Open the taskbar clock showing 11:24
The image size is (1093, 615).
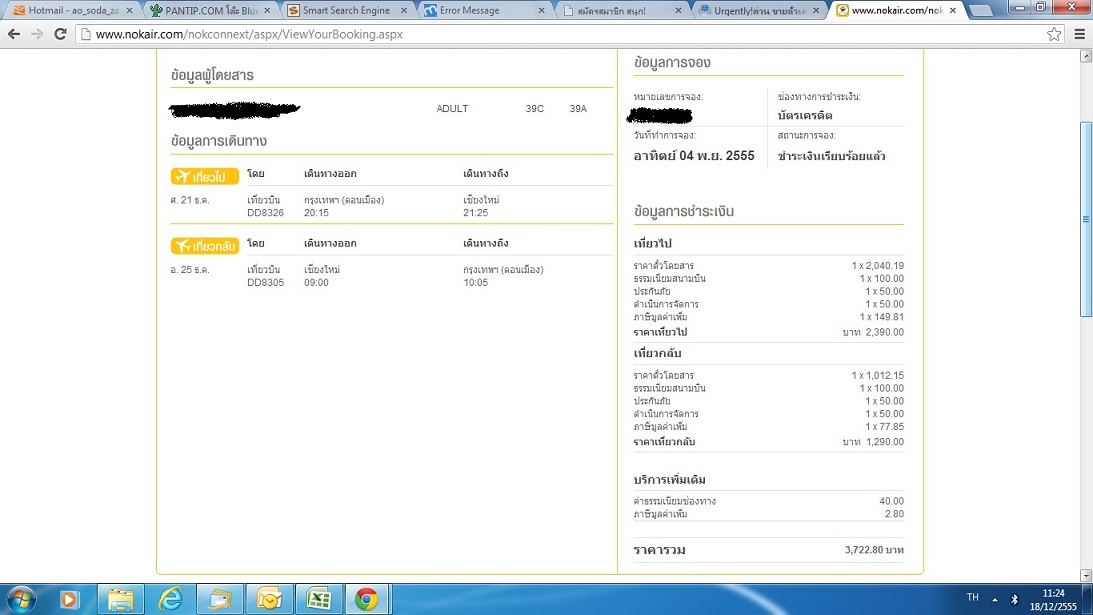pyautogui.click(x=1053, y=600)
